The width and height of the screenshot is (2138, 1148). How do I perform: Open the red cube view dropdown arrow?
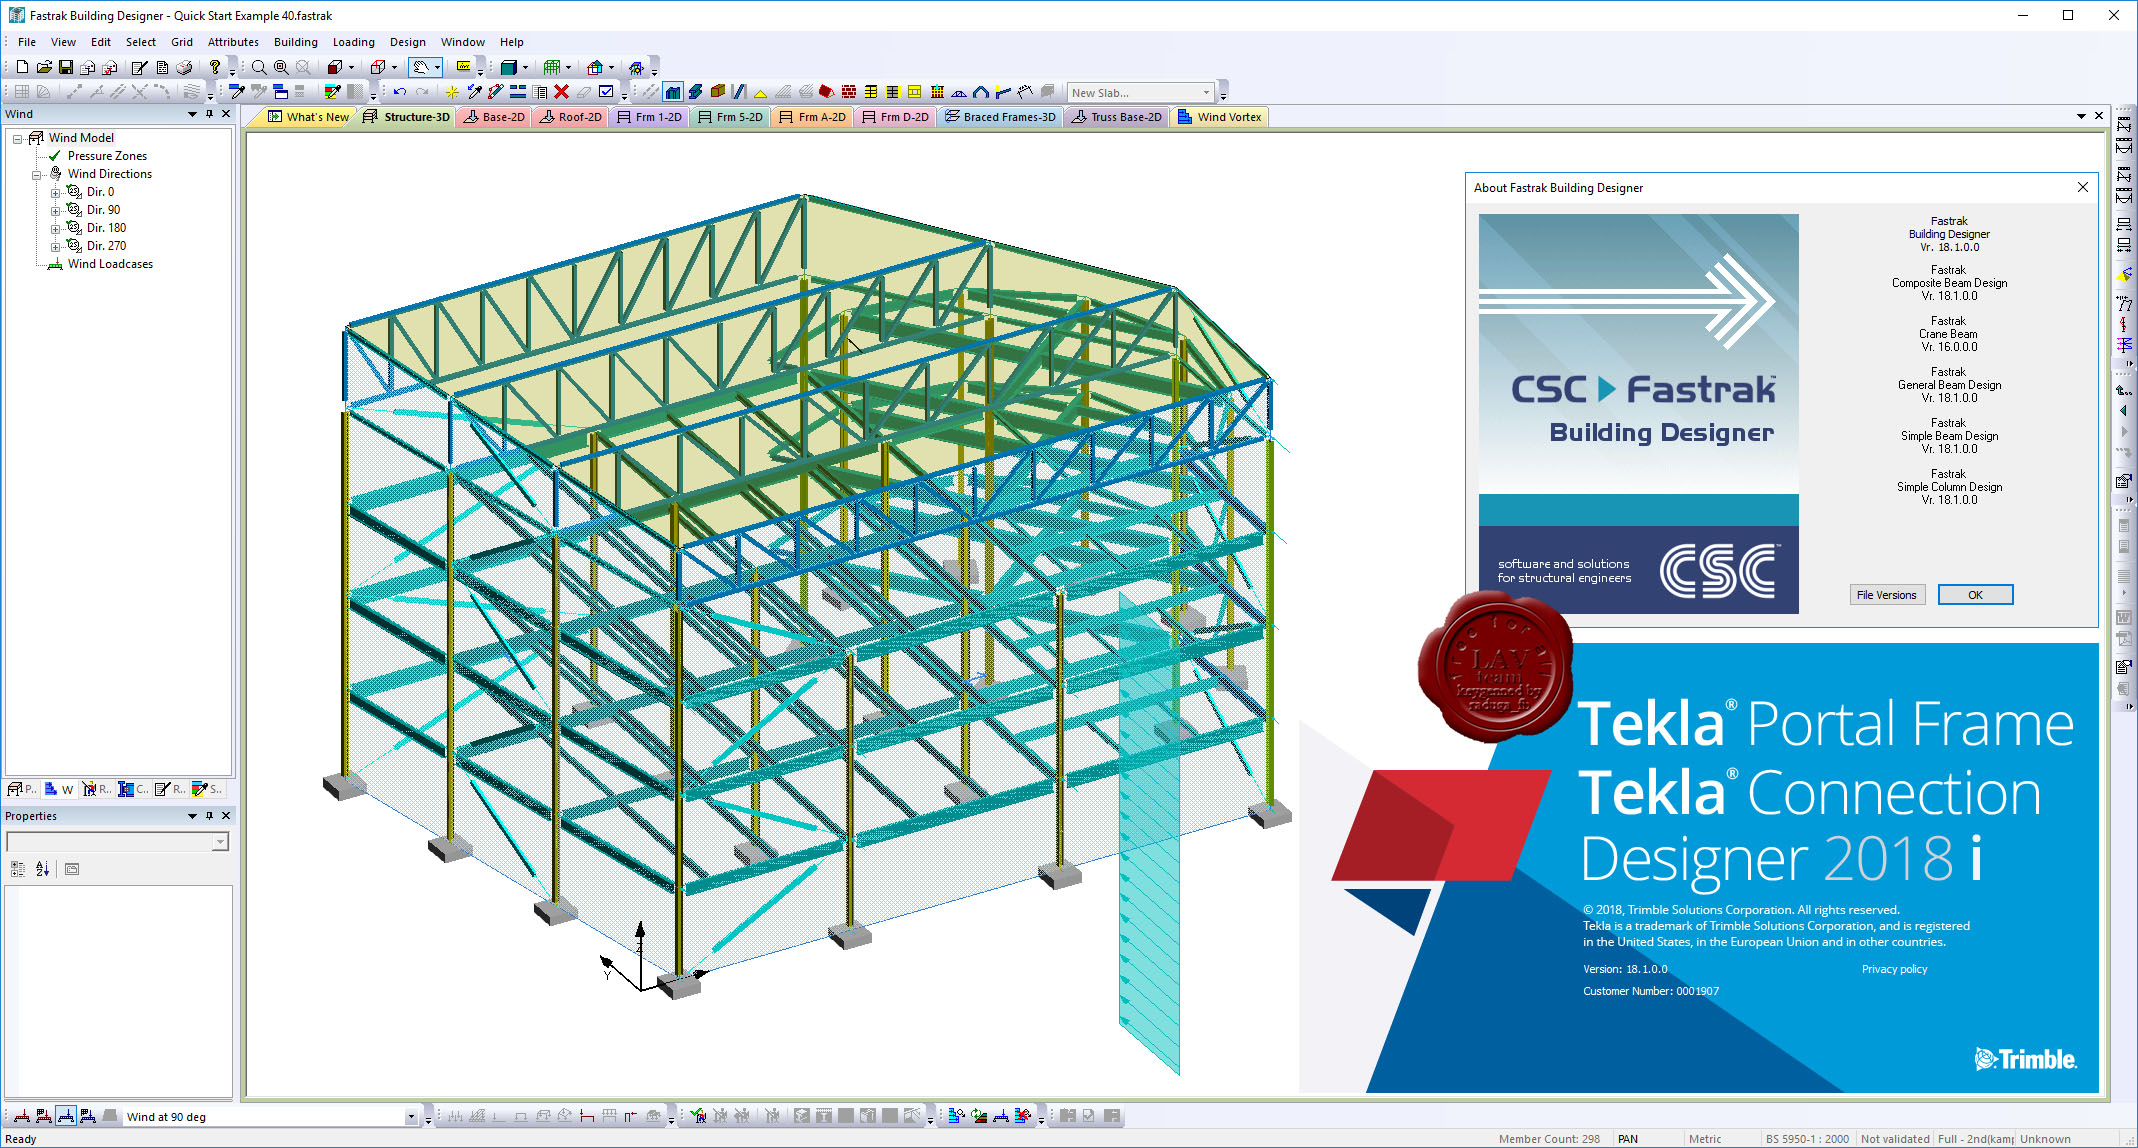tap(352, 67)
